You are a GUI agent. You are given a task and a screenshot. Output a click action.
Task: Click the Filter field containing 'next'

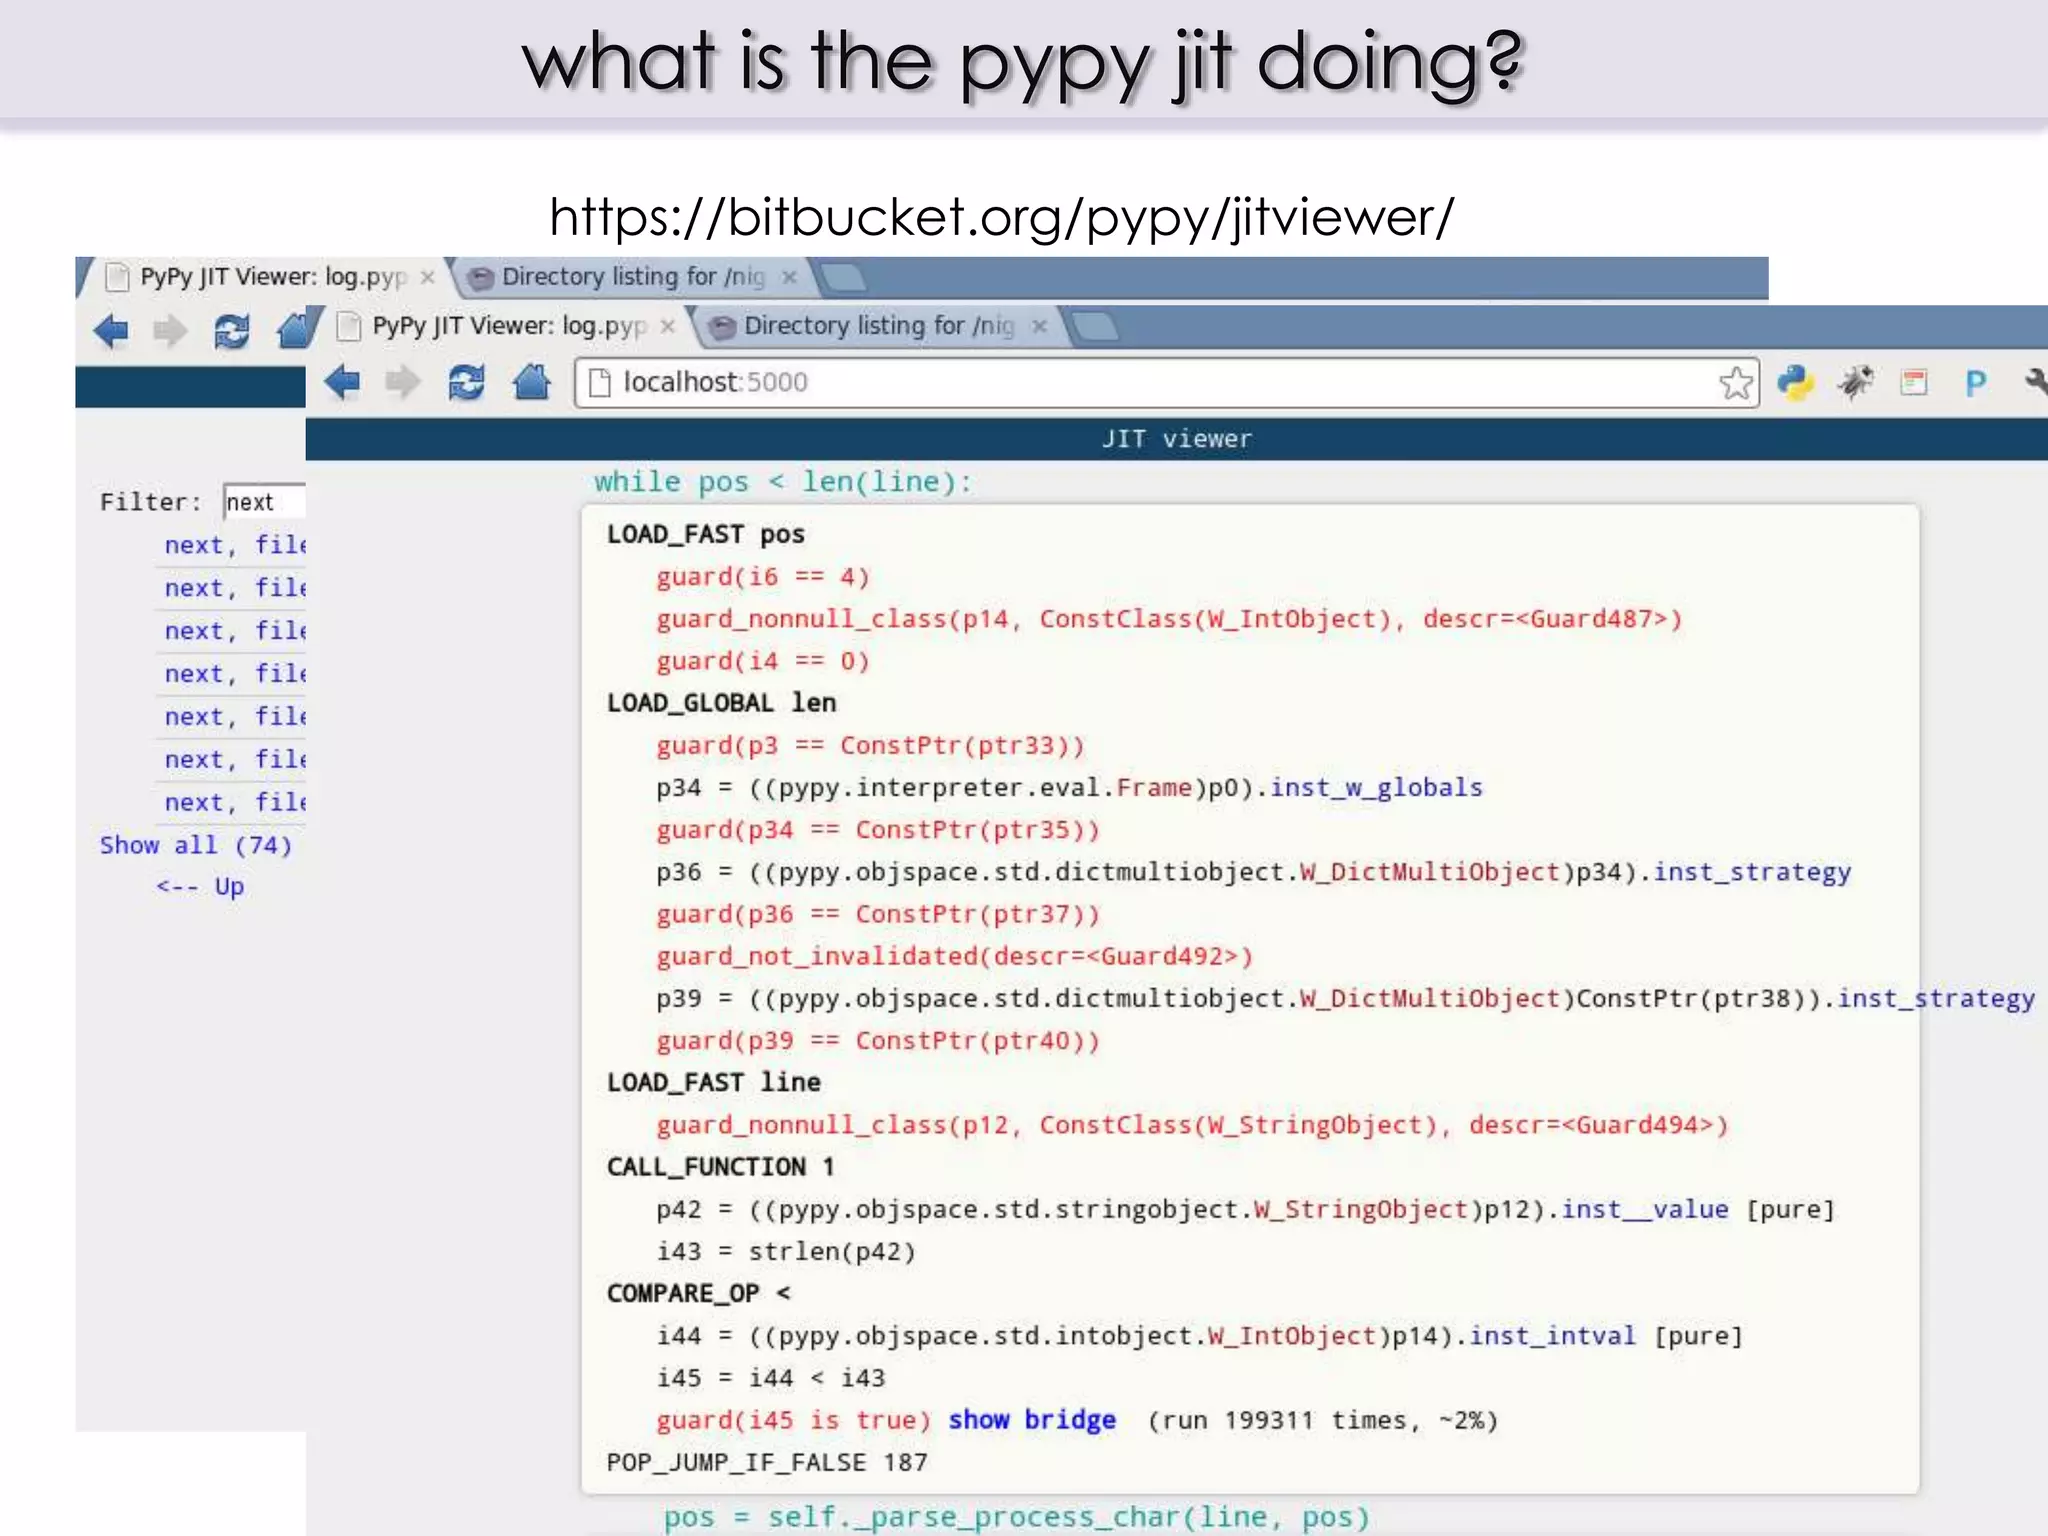pos(264,502)
